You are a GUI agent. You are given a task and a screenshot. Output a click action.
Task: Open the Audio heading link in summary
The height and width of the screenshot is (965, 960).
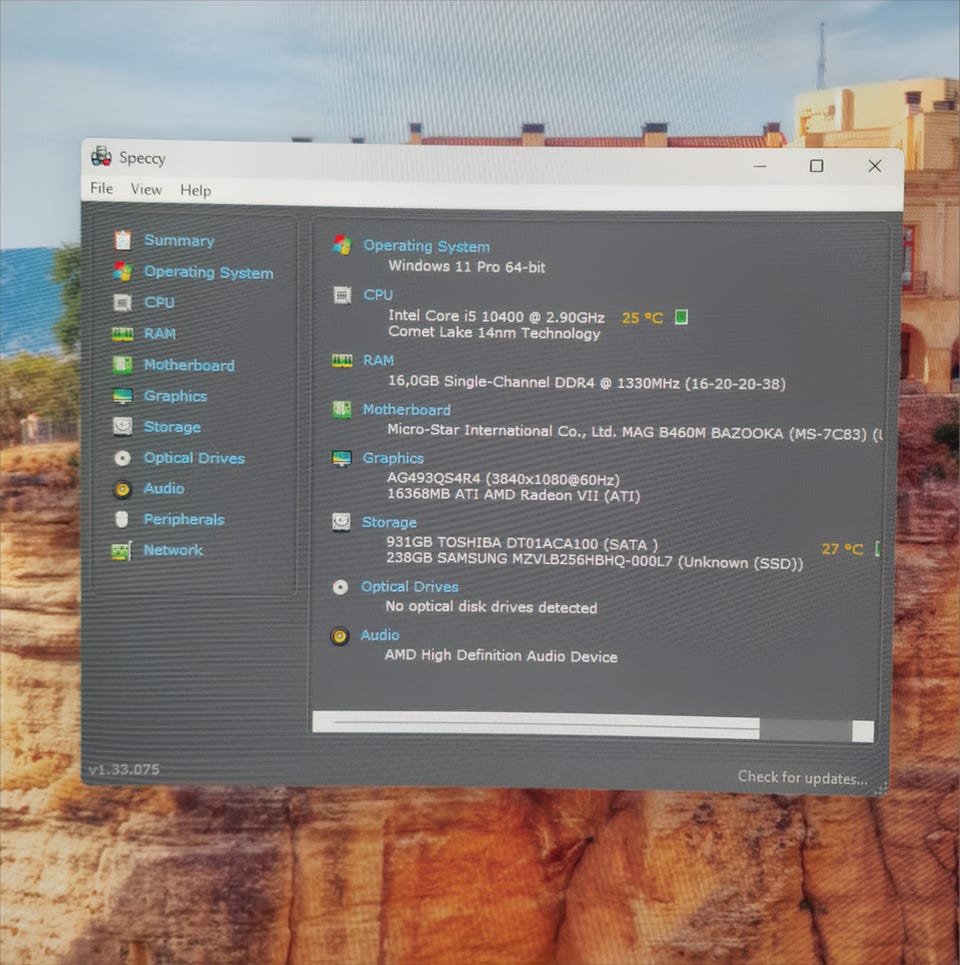tap(380, 635)
